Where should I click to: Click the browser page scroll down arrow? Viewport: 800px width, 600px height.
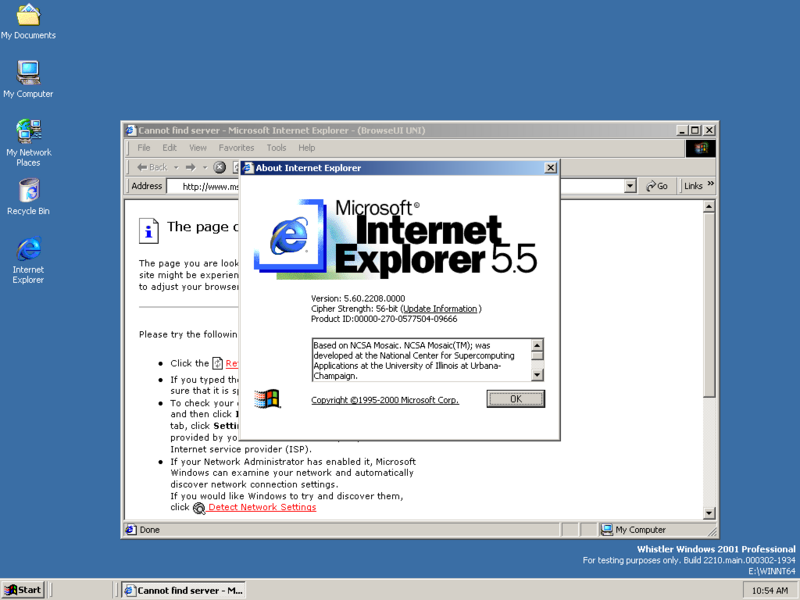709,513
